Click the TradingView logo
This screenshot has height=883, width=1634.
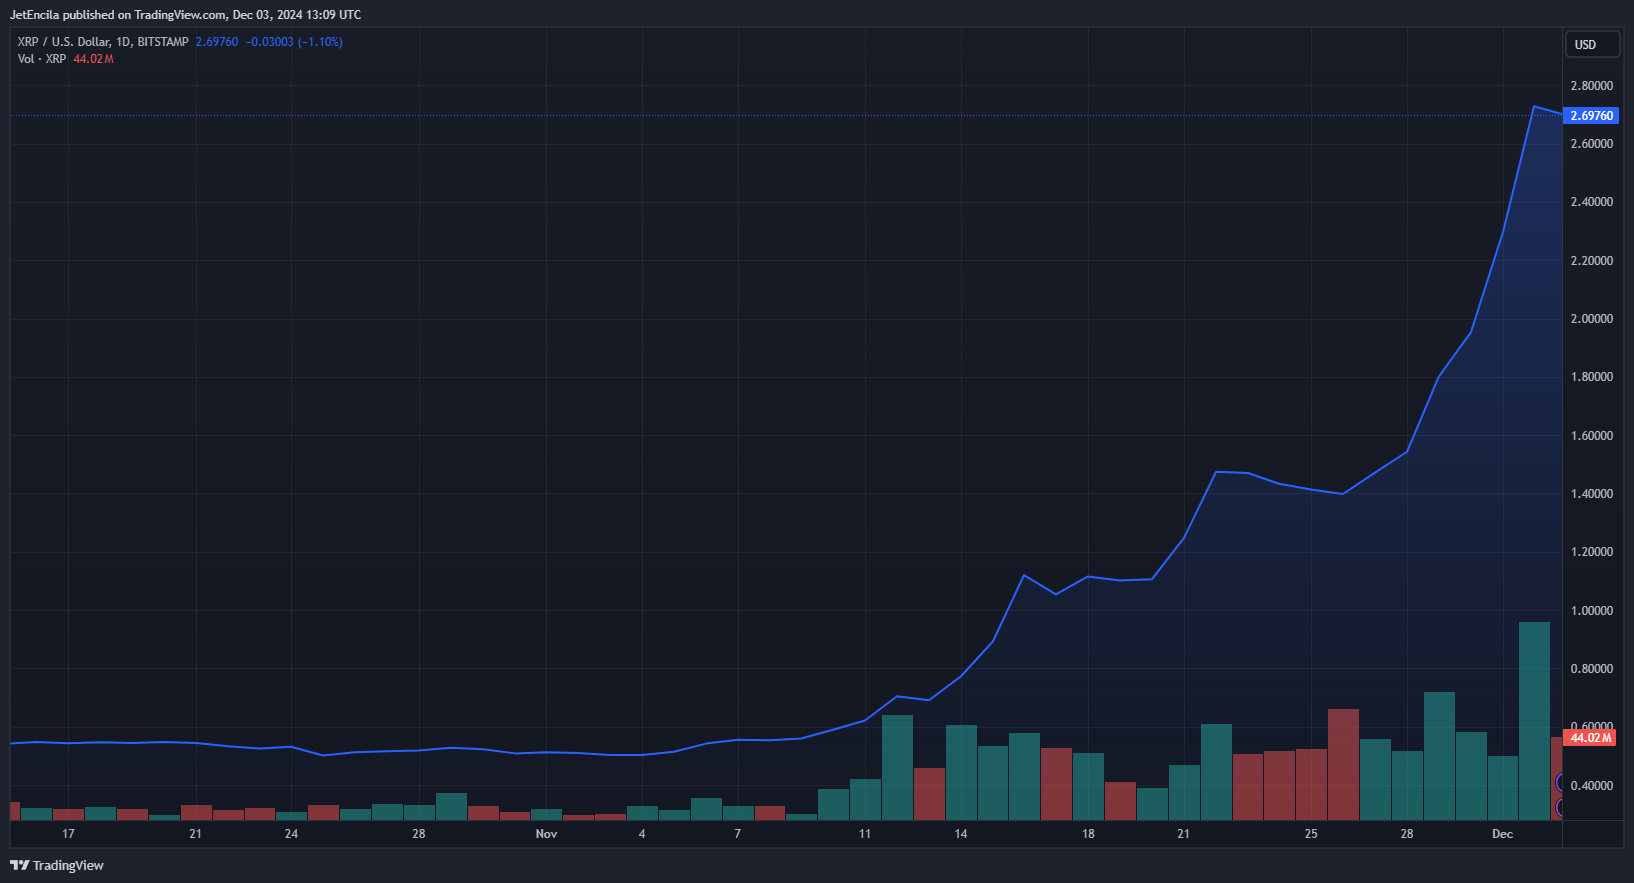click(x=57, y=865)
